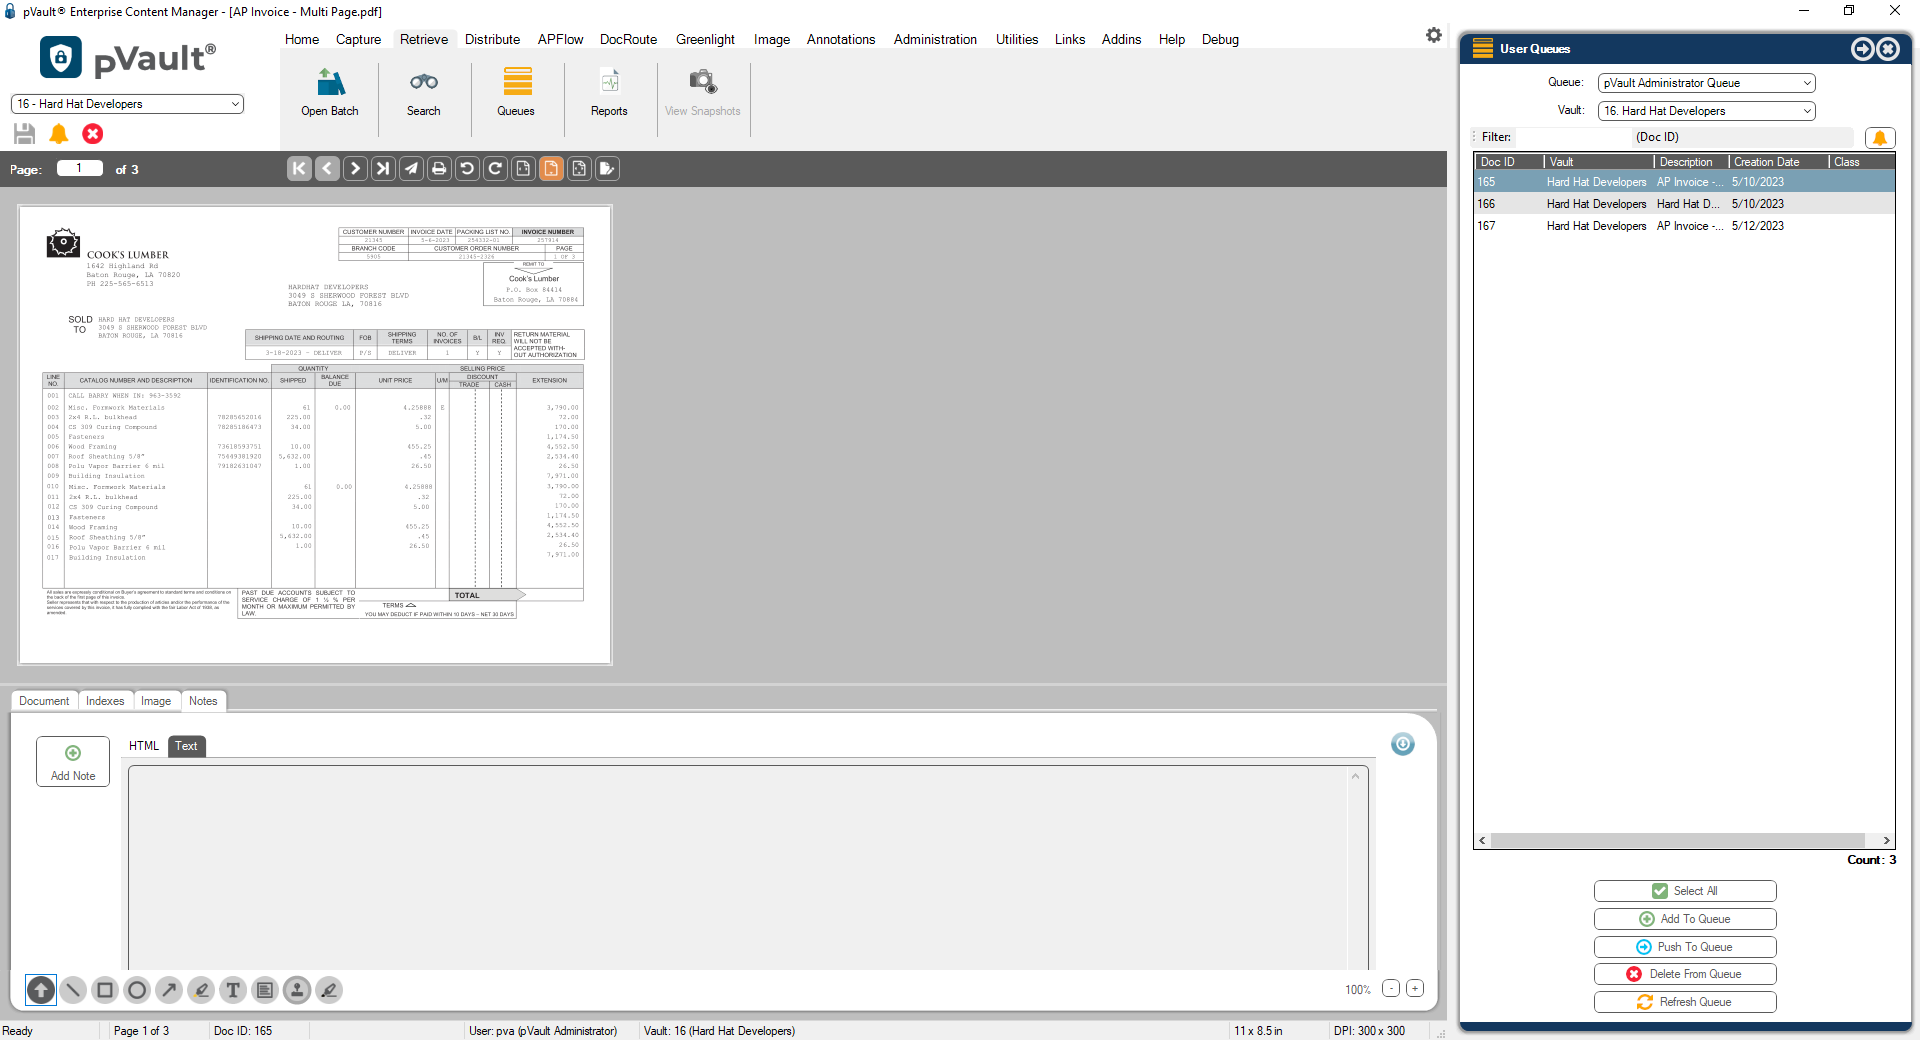Open the Search binoculars tool
The height and width of the screenshot is (1040, 1920).
point(424,93)
